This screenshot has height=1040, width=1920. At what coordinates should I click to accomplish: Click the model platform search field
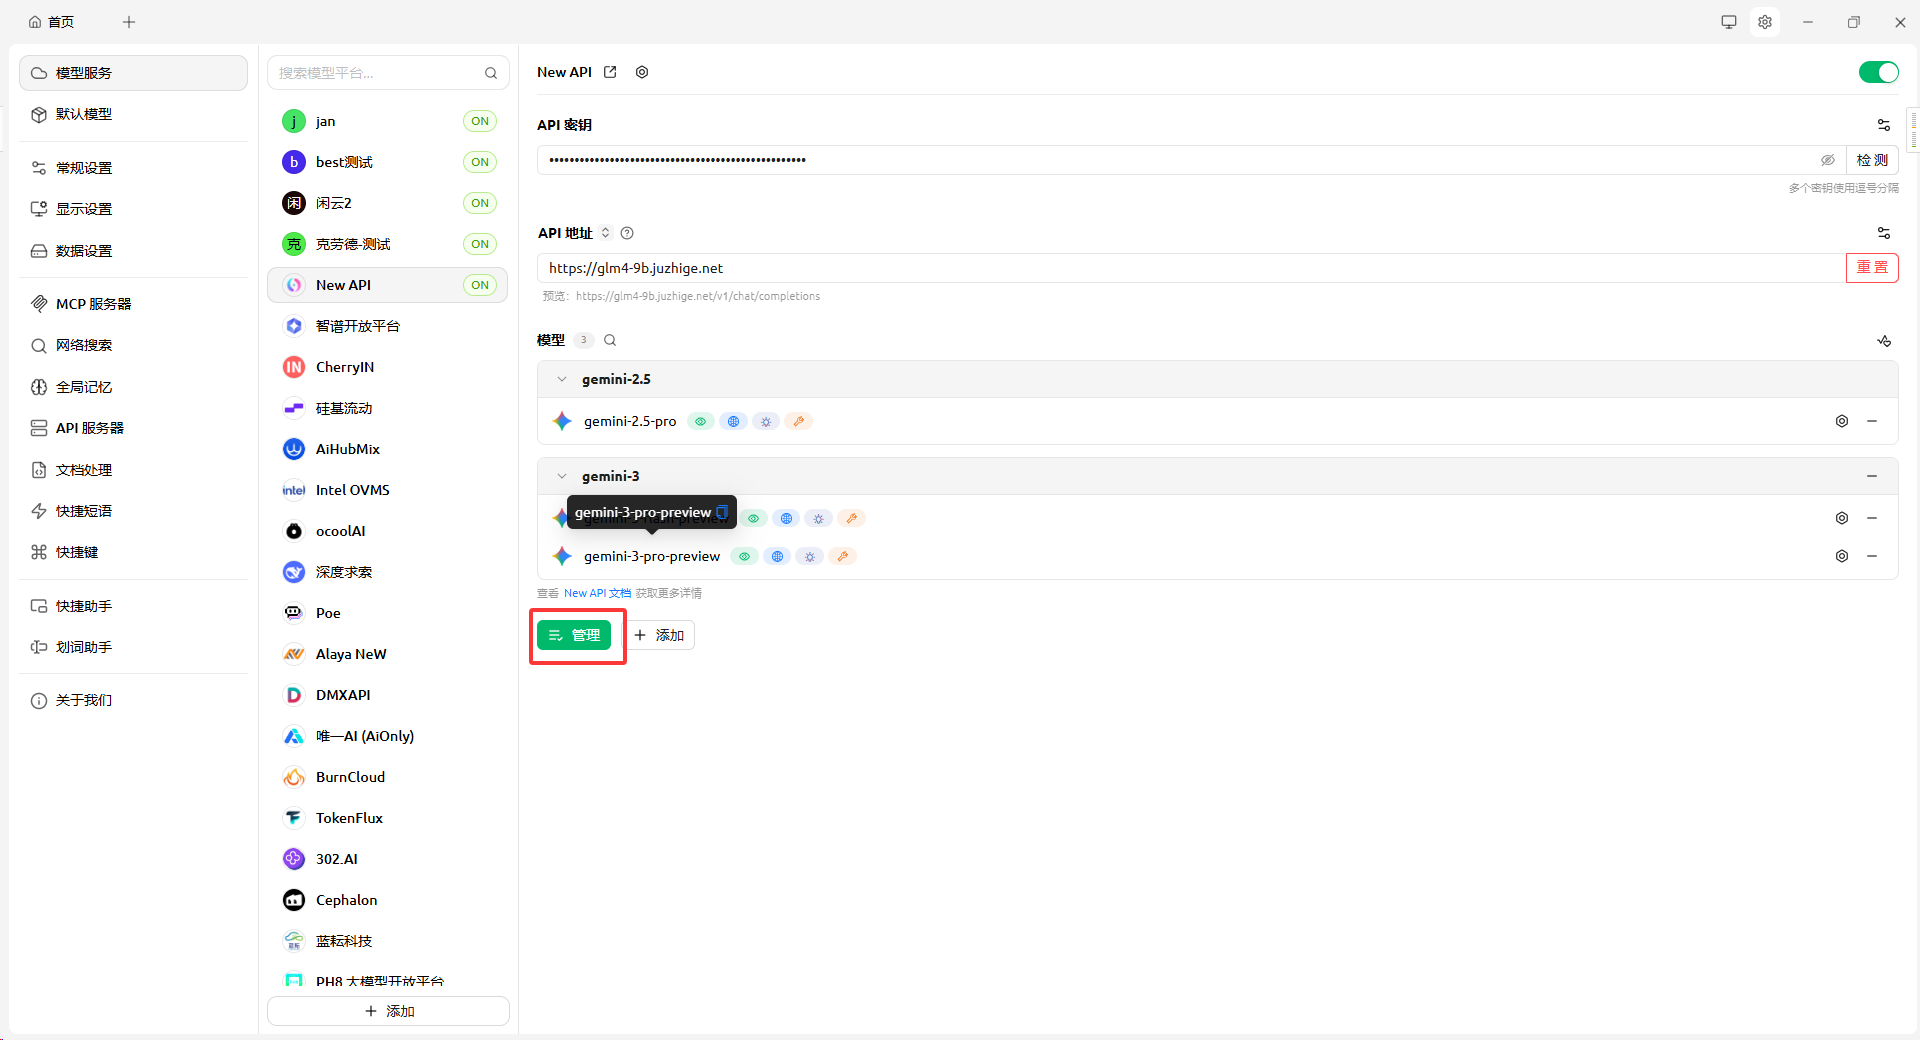coord(378,73)
